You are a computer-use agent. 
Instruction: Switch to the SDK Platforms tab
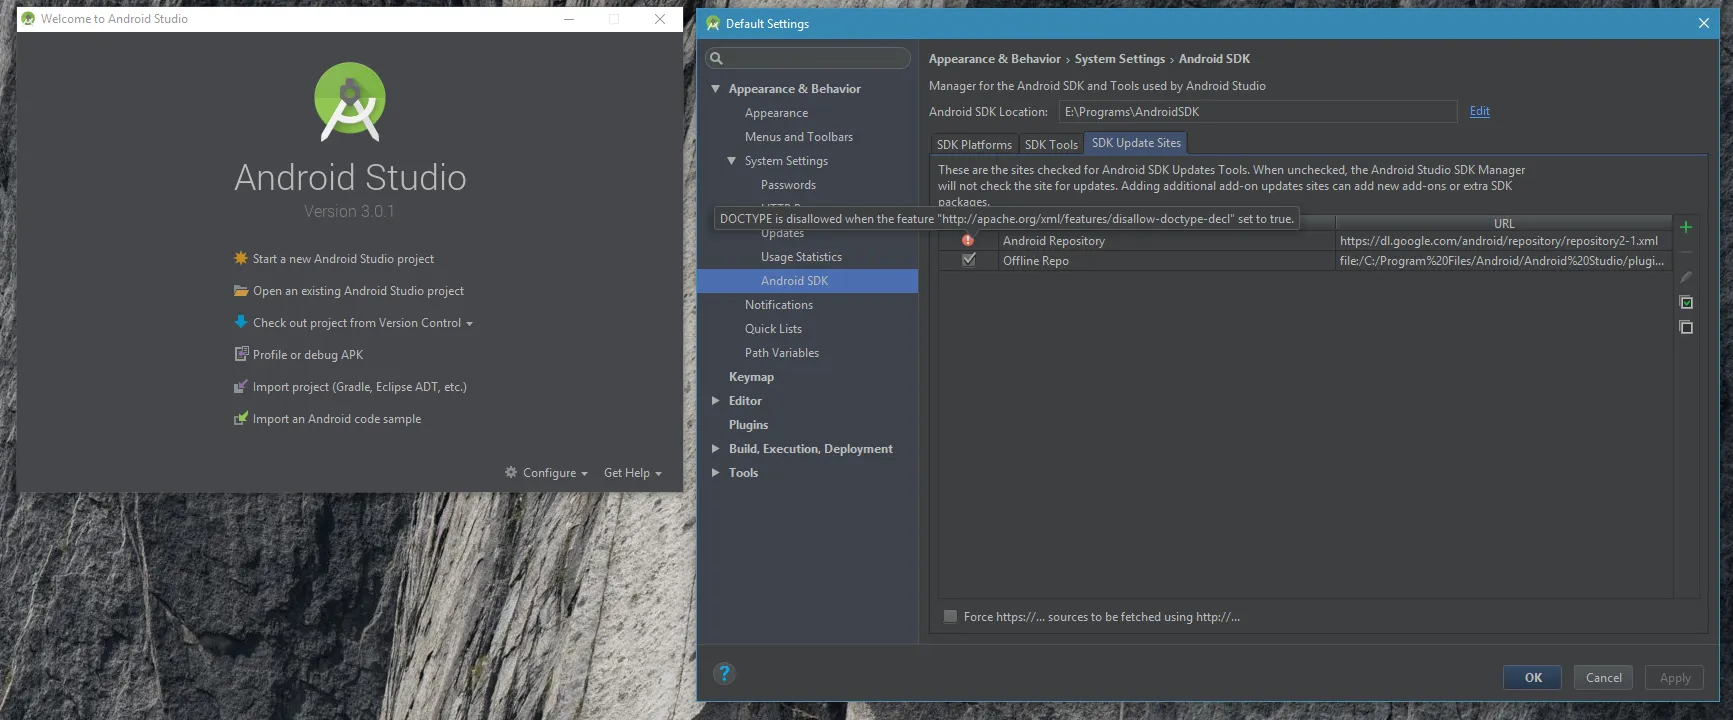click(974, 144)
